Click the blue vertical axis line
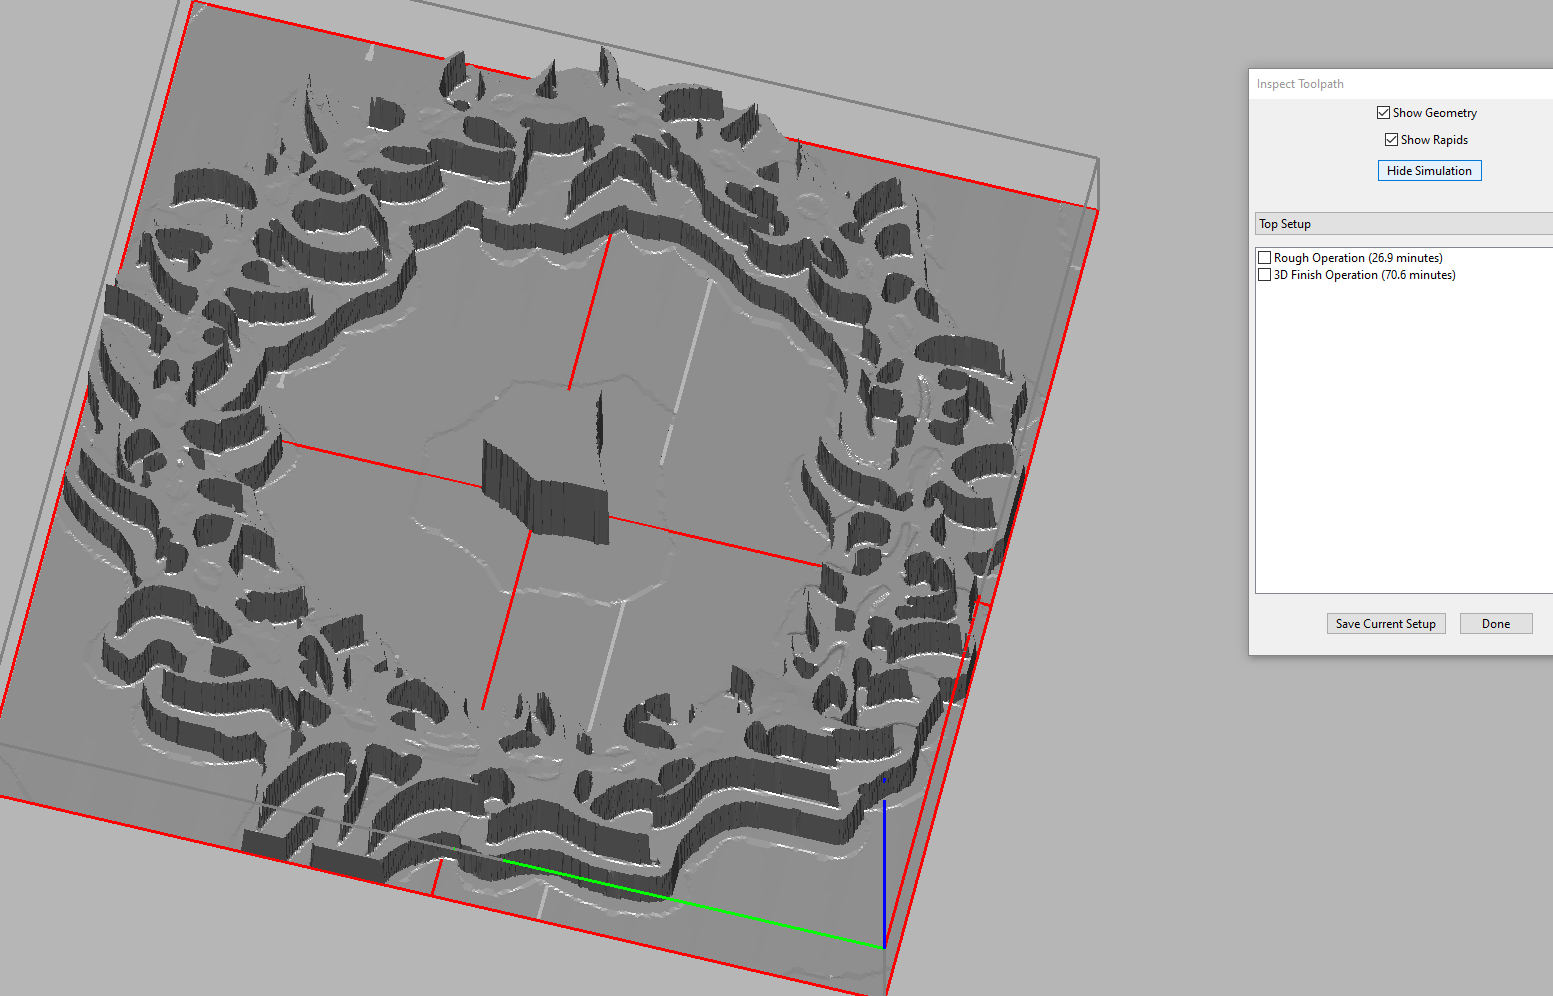This screenshot has height=996, width=1553. coord(884,870)
